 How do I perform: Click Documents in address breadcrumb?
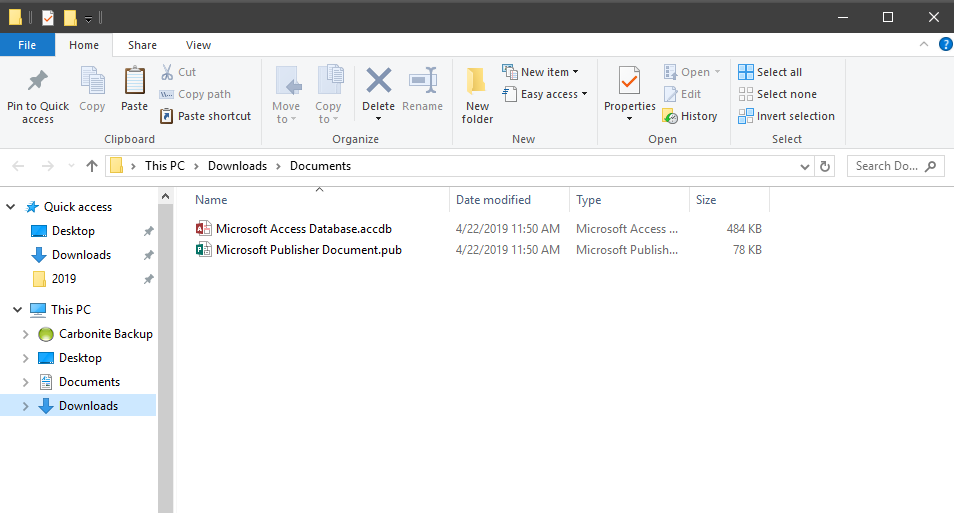320,166
